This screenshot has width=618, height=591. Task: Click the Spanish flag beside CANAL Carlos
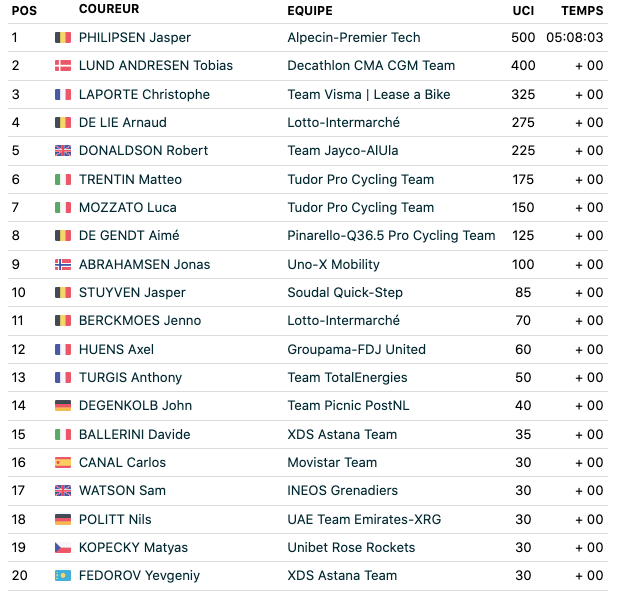pyautogui.click(x=63, y=463)
